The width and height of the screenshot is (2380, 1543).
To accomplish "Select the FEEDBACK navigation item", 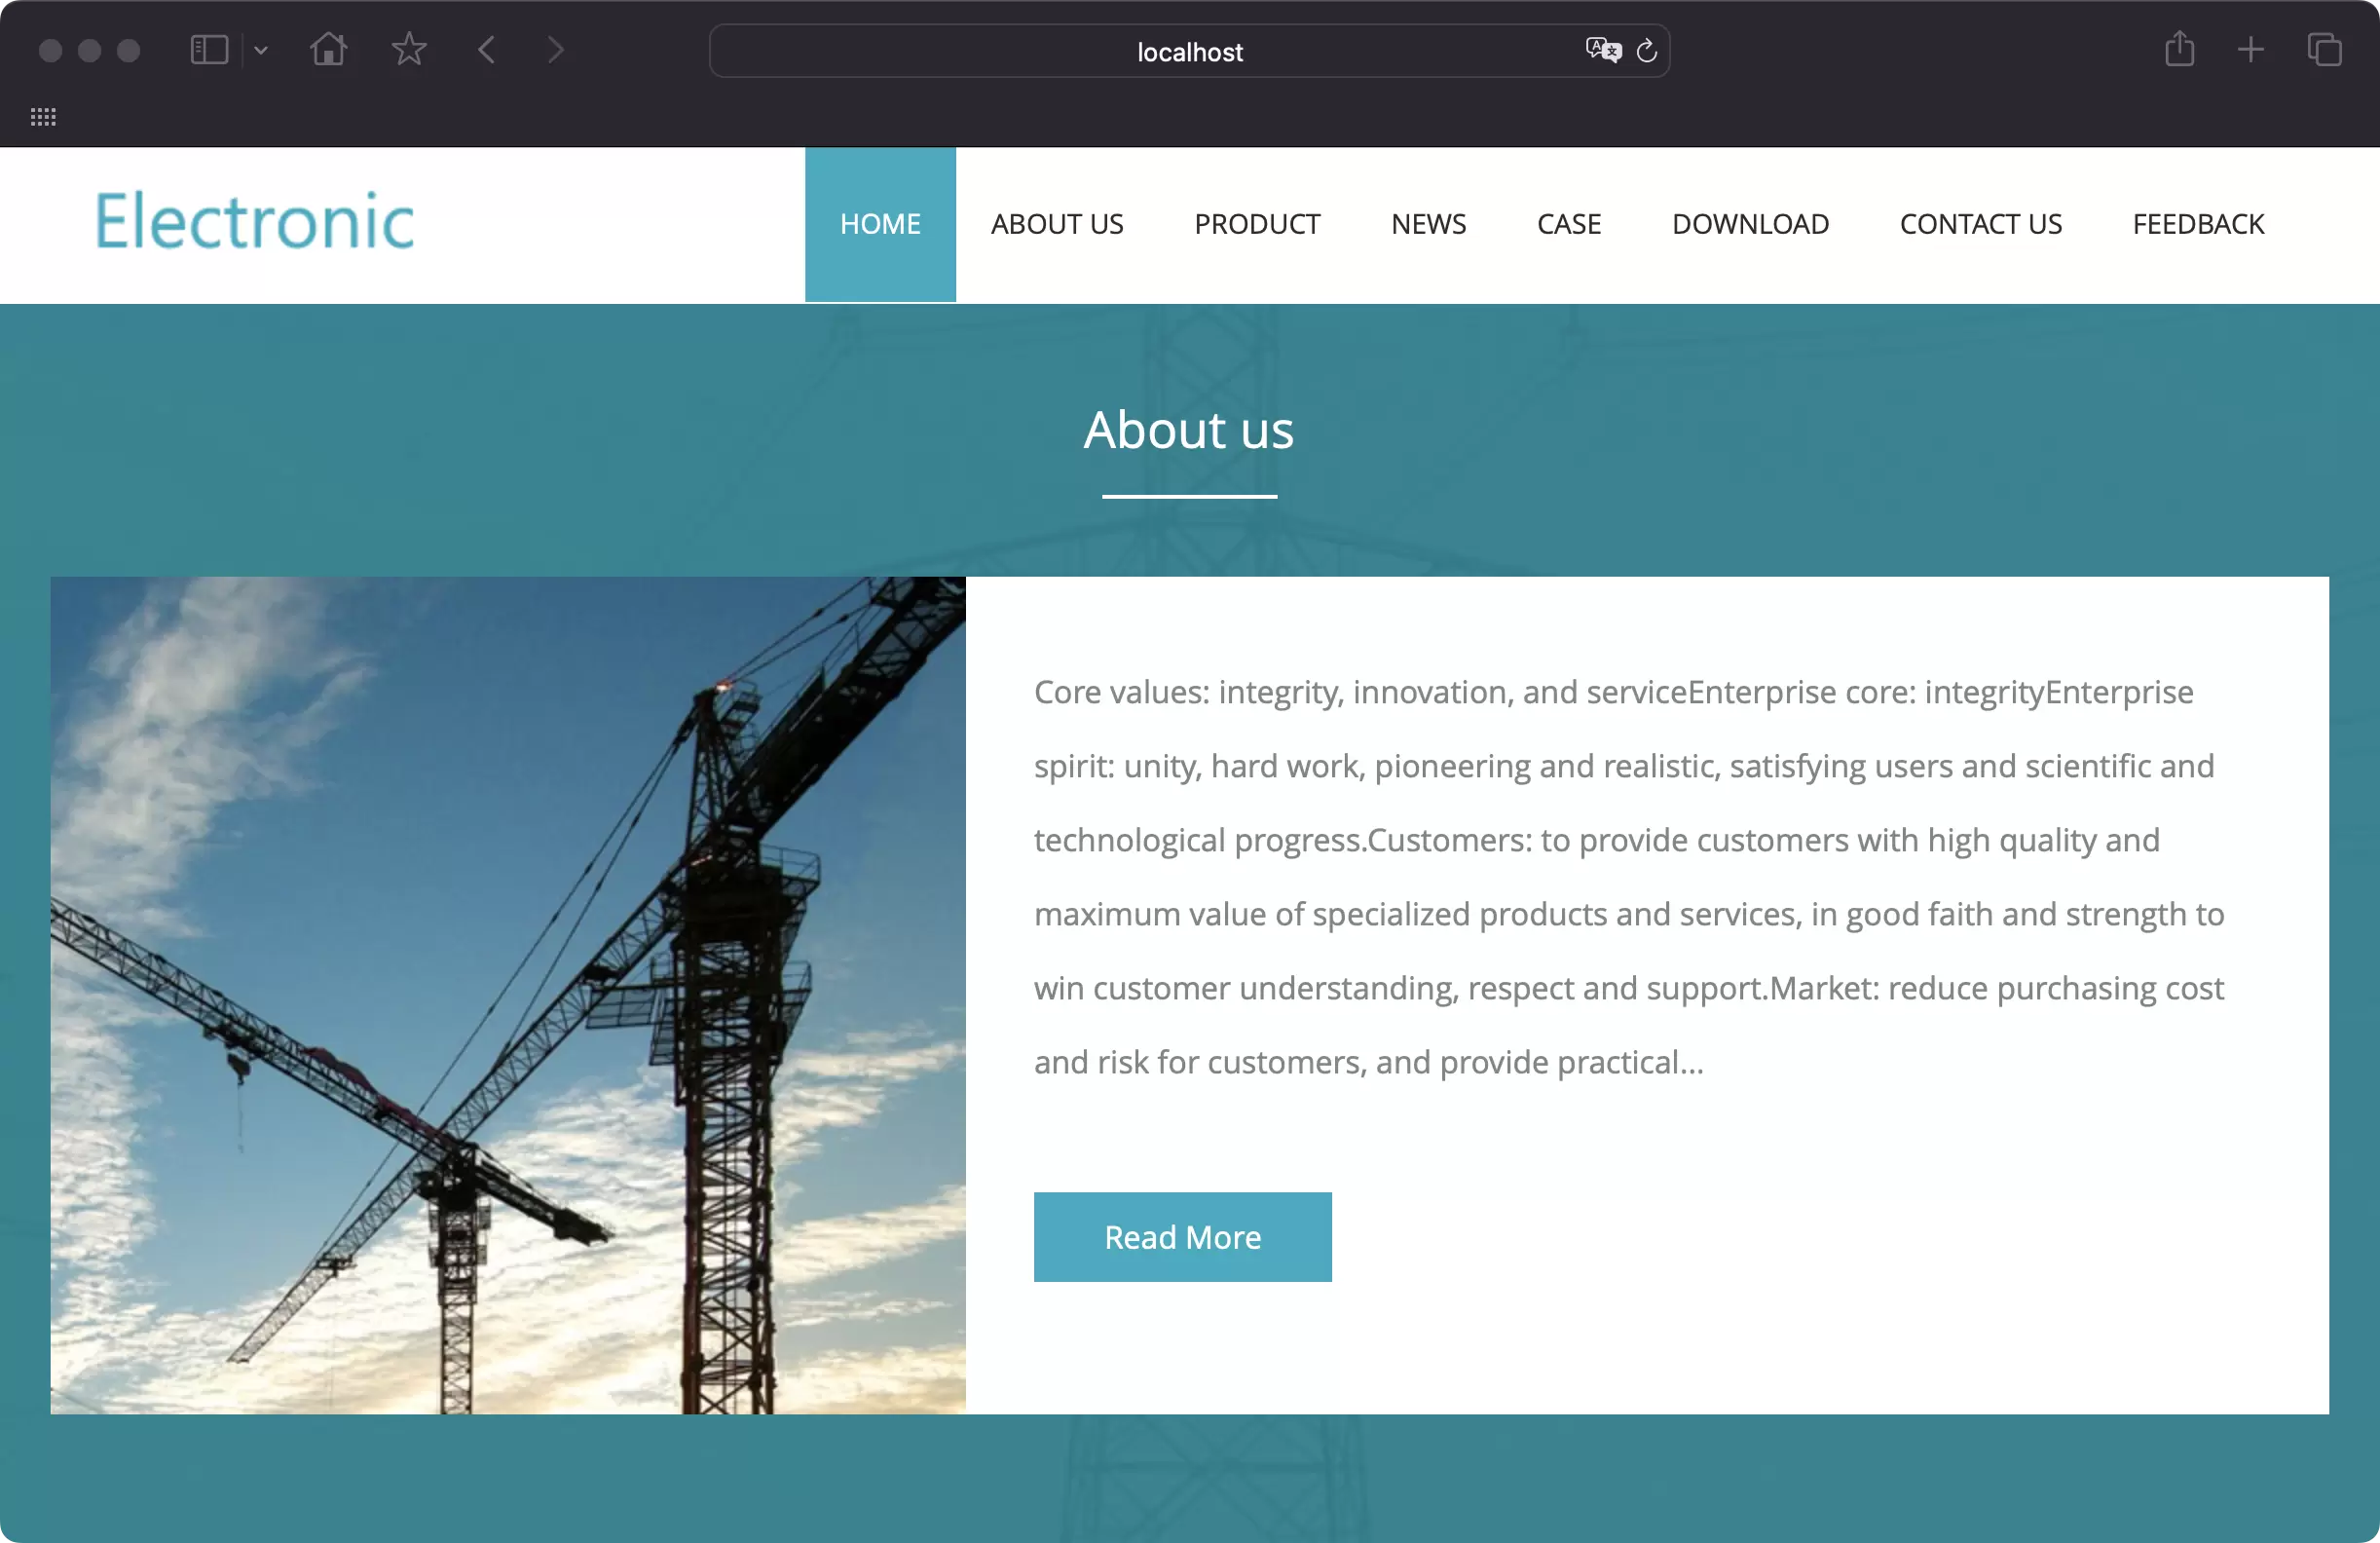I will tap(2198, 222).
